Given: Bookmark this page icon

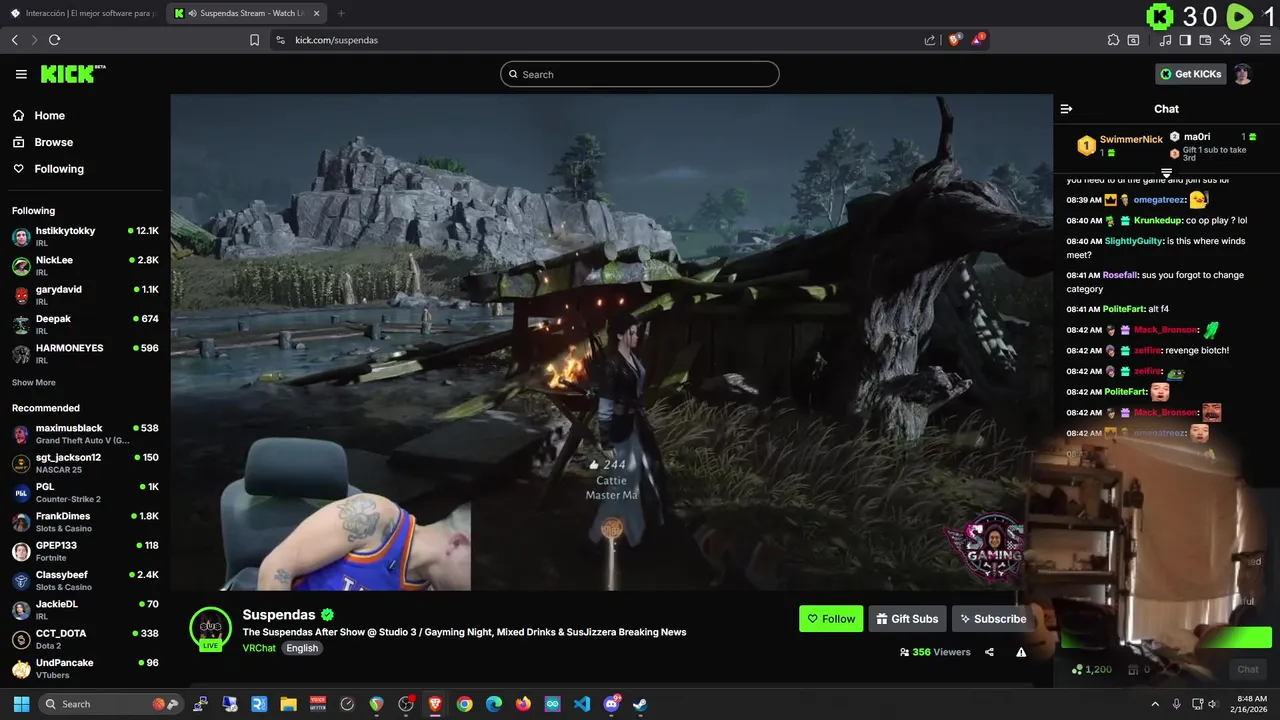Looking at the screenshot, I should coord(254,40).
